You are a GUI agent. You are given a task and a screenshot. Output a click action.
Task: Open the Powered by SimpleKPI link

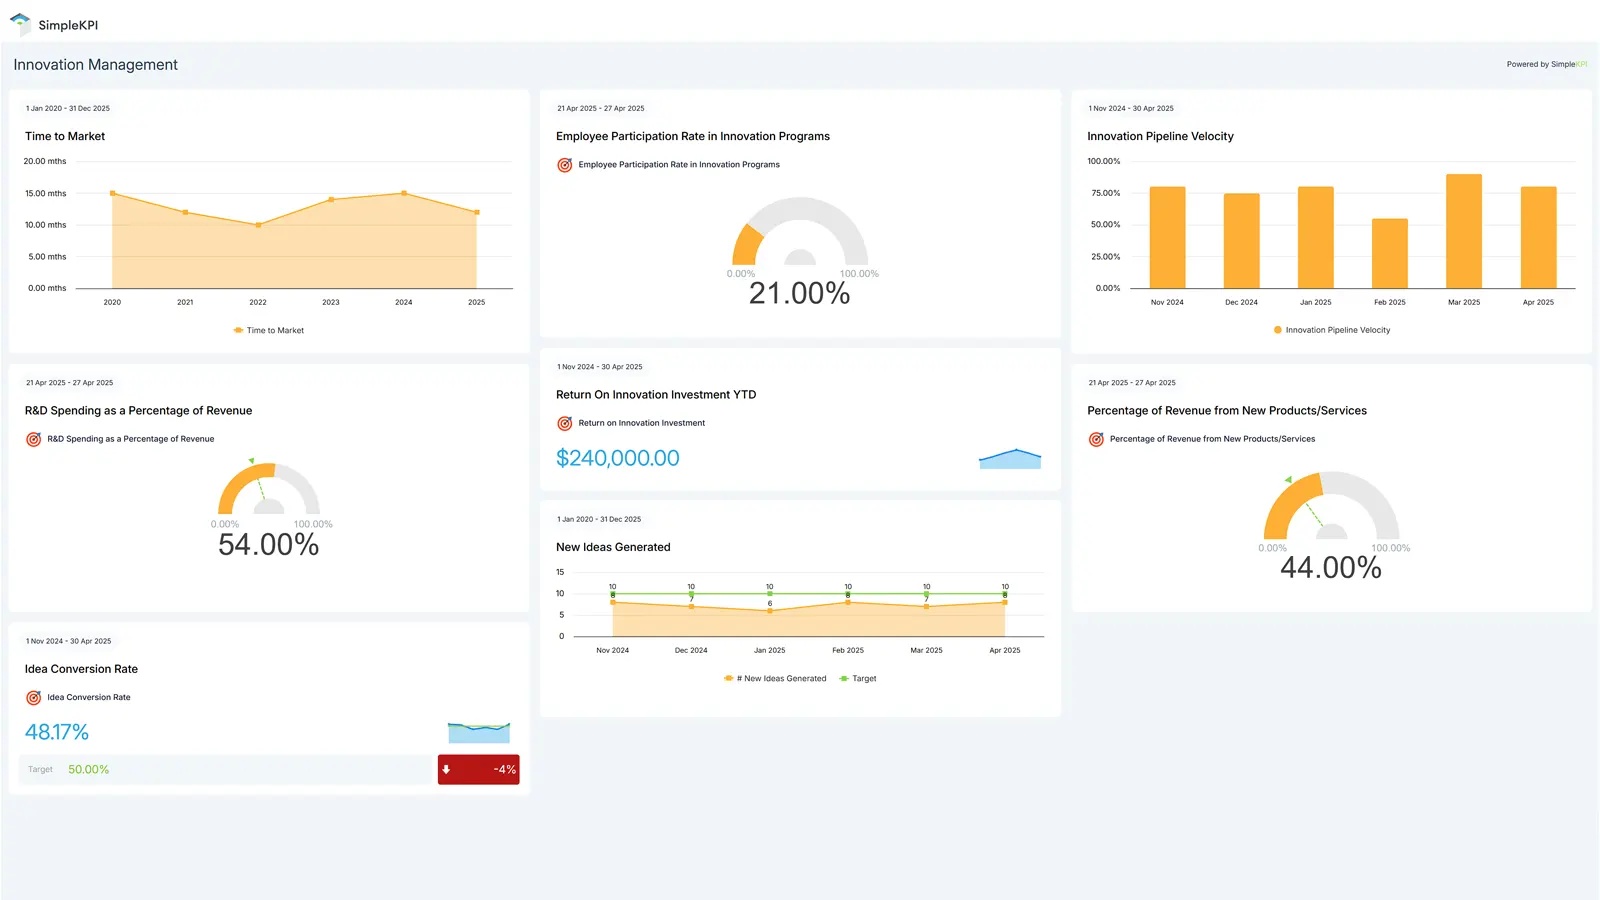tap(1545, 63)
